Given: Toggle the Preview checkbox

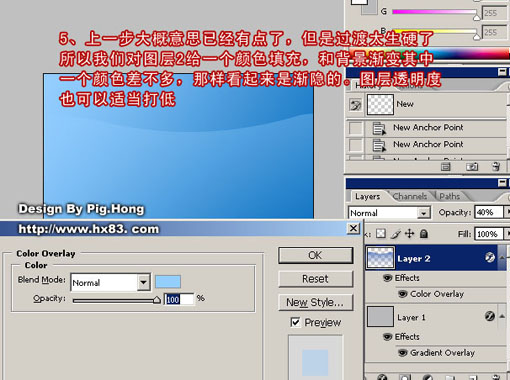Looking at the screenshot, I should click(295, 322).
